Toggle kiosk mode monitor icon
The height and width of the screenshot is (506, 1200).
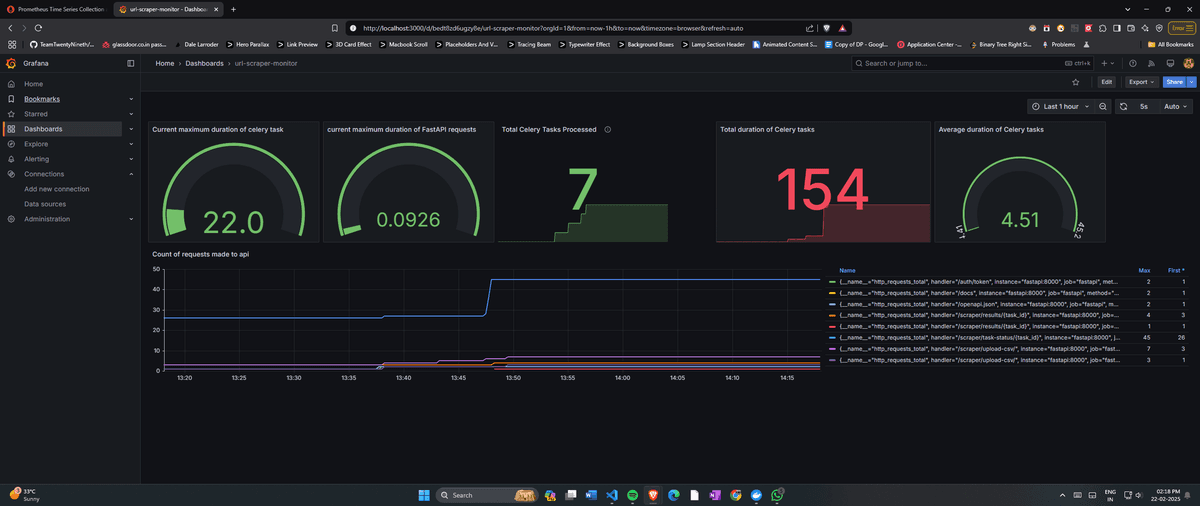coord(1169,63)
